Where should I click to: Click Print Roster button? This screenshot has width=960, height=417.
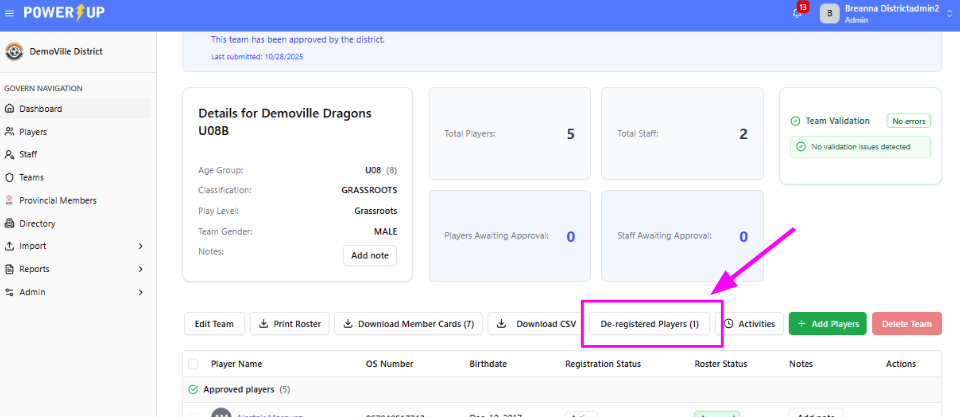(x=290, y=324)
